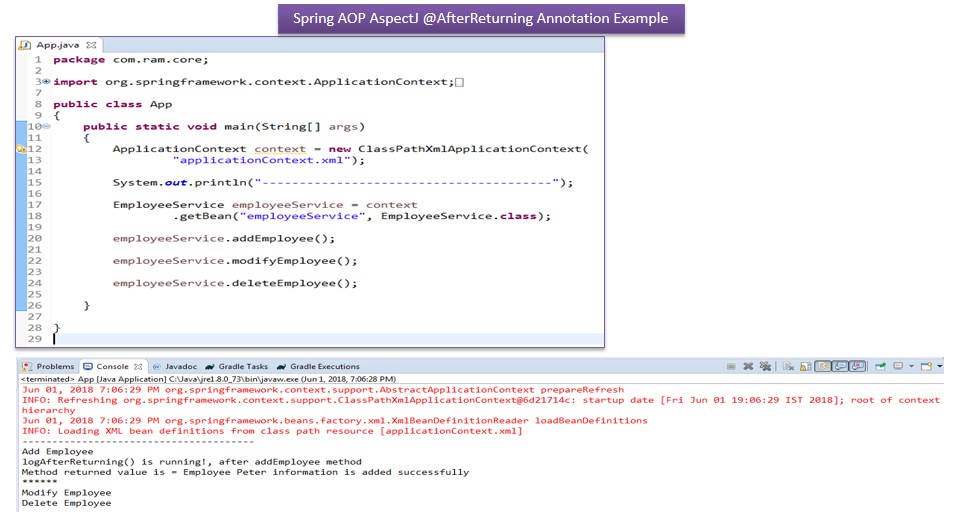Click the employeeService.deleteEmployee(); line
The image size is (960, 528).
[235, 283]
